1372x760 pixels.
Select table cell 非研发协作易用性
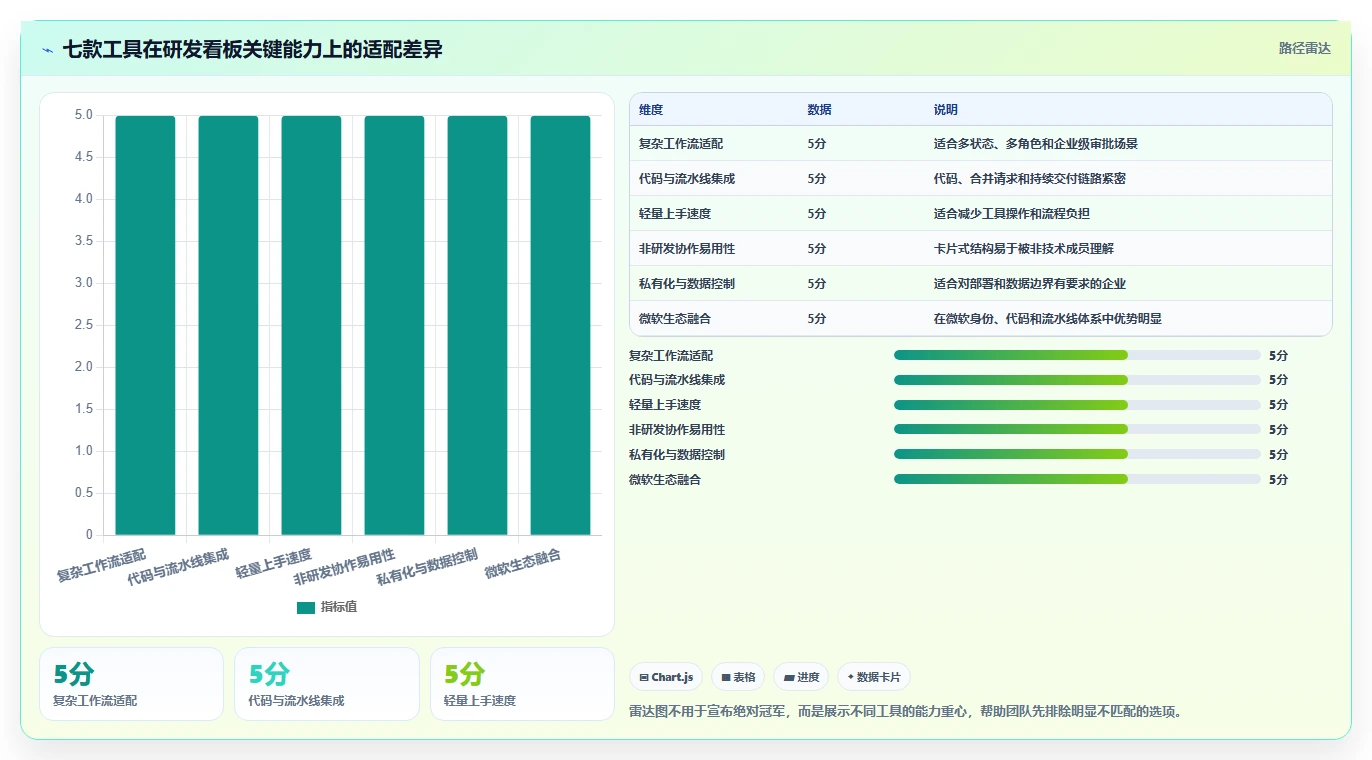[687, 249]
